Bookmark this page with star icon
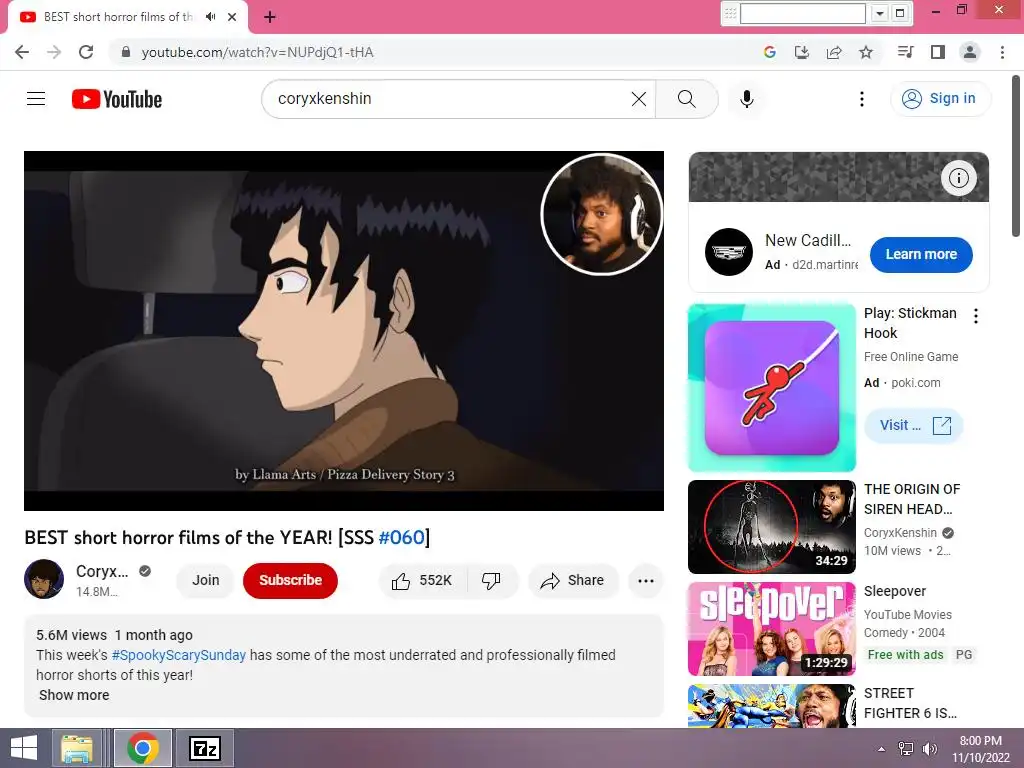1024x768 pixels. pyautogui.click(x=866, y=52)
